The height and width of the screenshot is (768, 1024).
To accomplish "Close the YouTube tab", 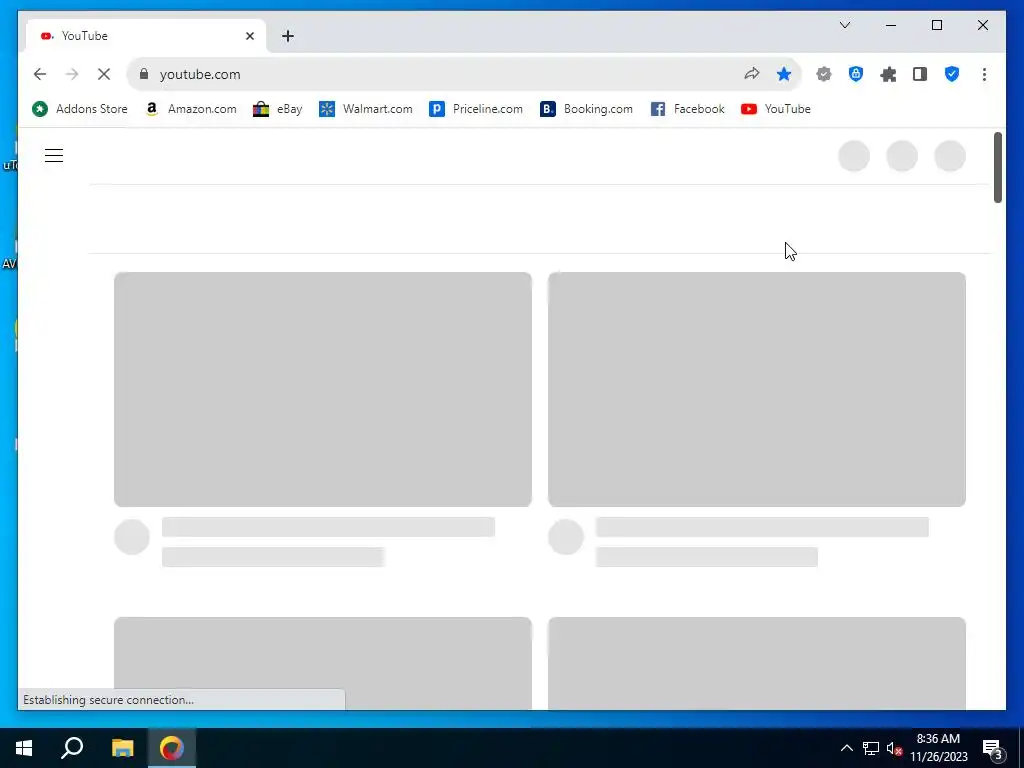I will (249, 36).
